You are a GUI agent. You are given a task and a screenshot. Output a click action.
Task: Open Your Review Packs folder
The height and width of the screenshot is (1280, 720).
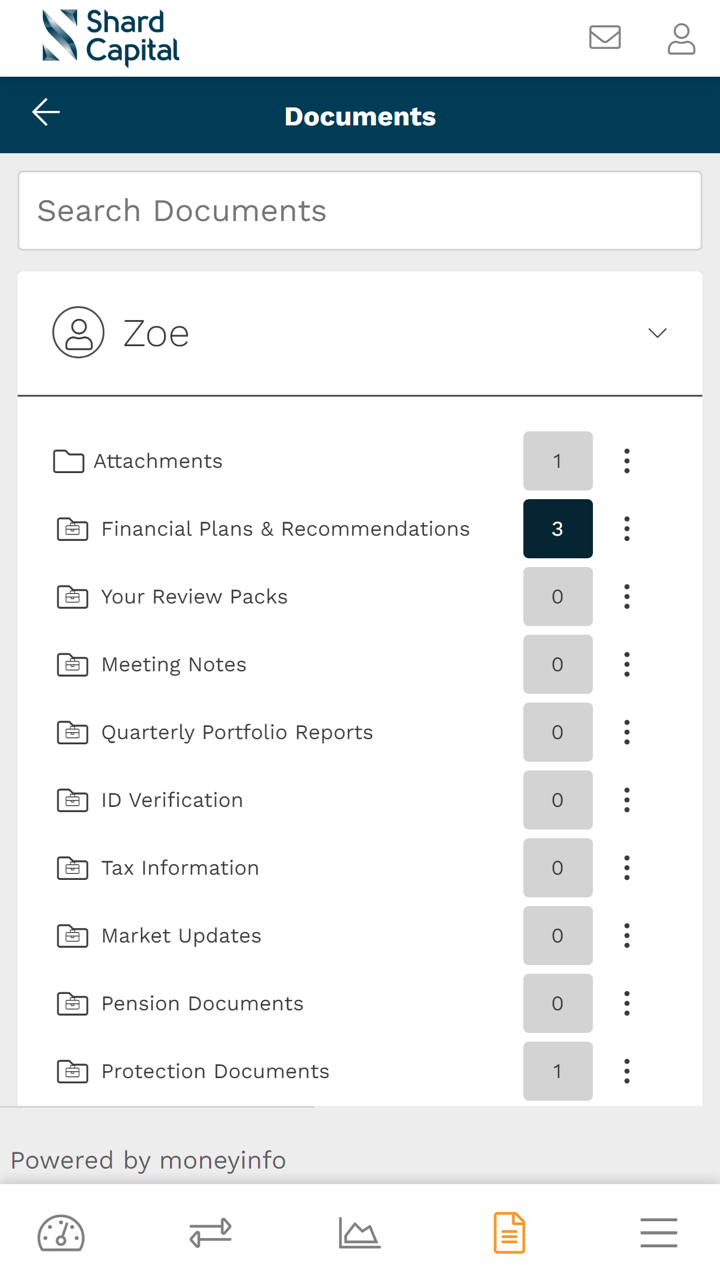pyautogui.click(x=194, y=597)
